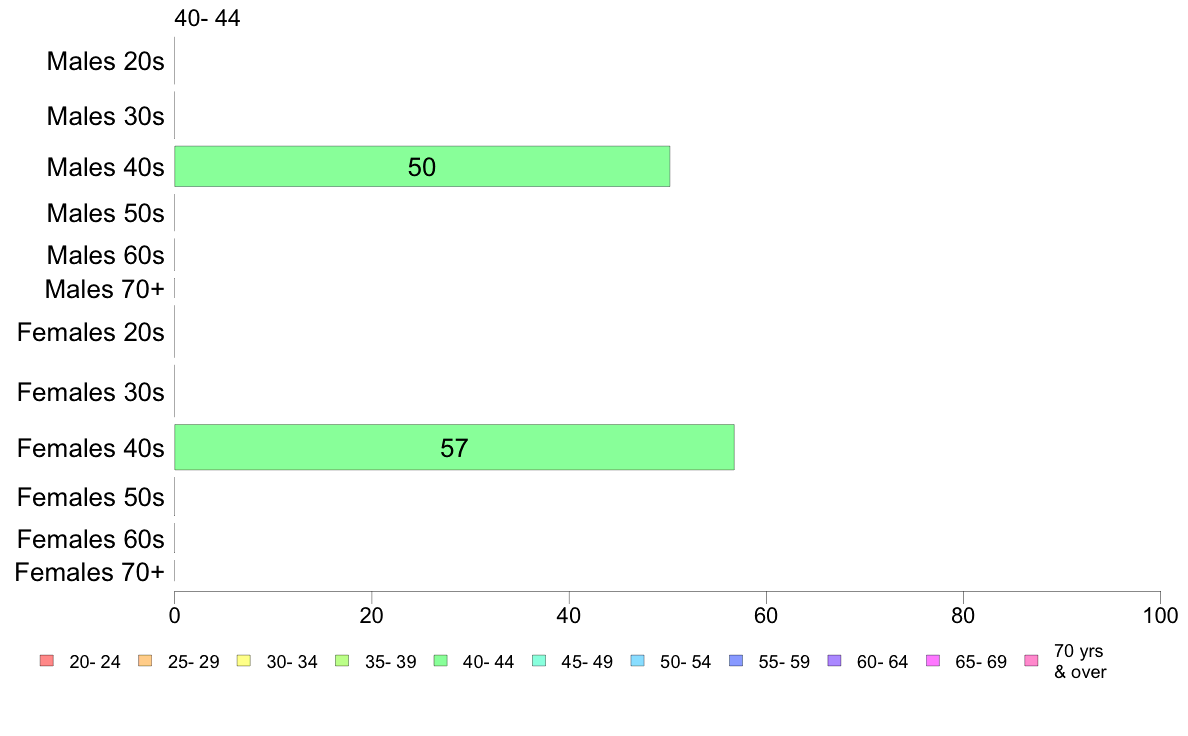Click the Males 70+ axis label

[105, 290]
